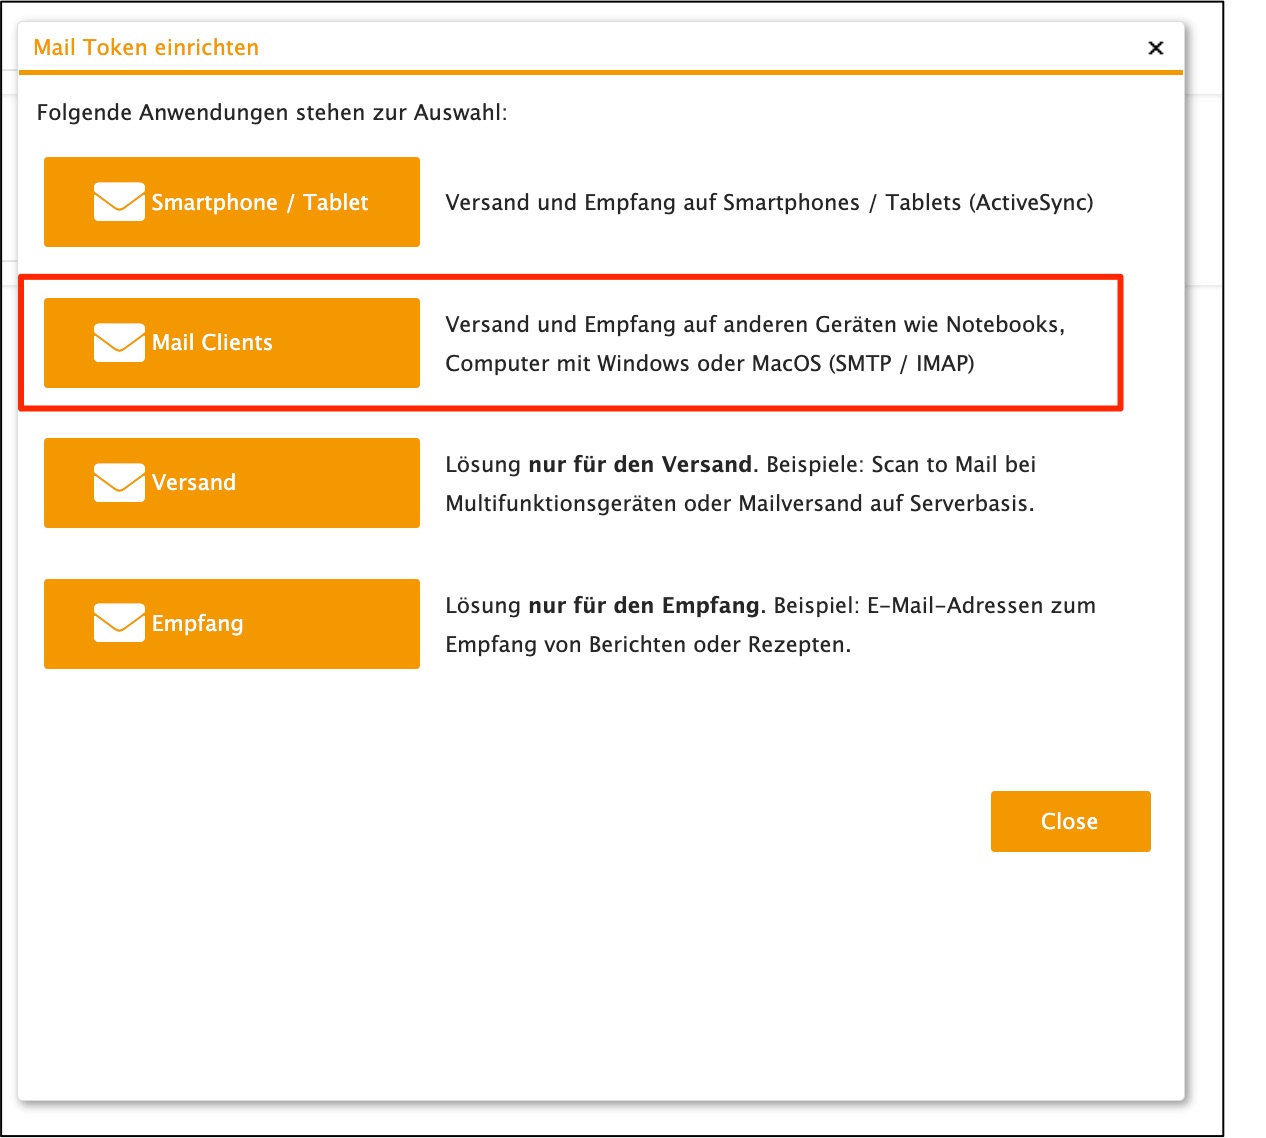Dismiss dialog with the X symbol
Image resolution: width=1266 pixels, height=1138 pixels.
(1155, 48)
